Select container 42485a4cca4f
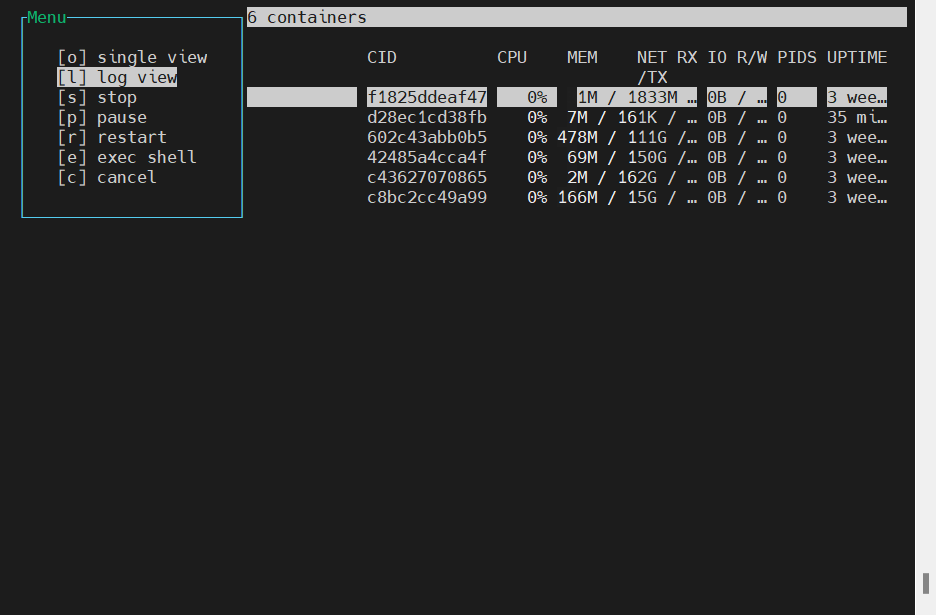The image size is (936, 615). tap(427, 158)
